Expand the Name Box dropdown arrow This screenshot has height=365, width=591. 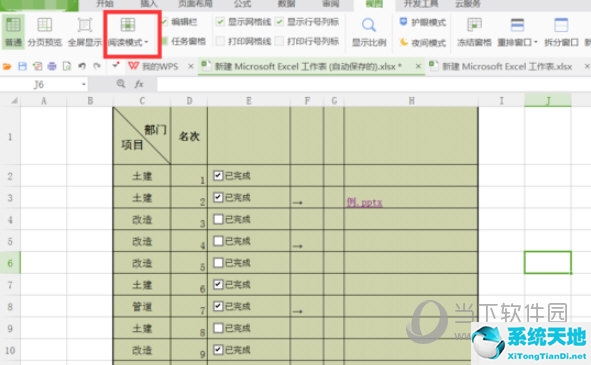click(x=83, y=84)
